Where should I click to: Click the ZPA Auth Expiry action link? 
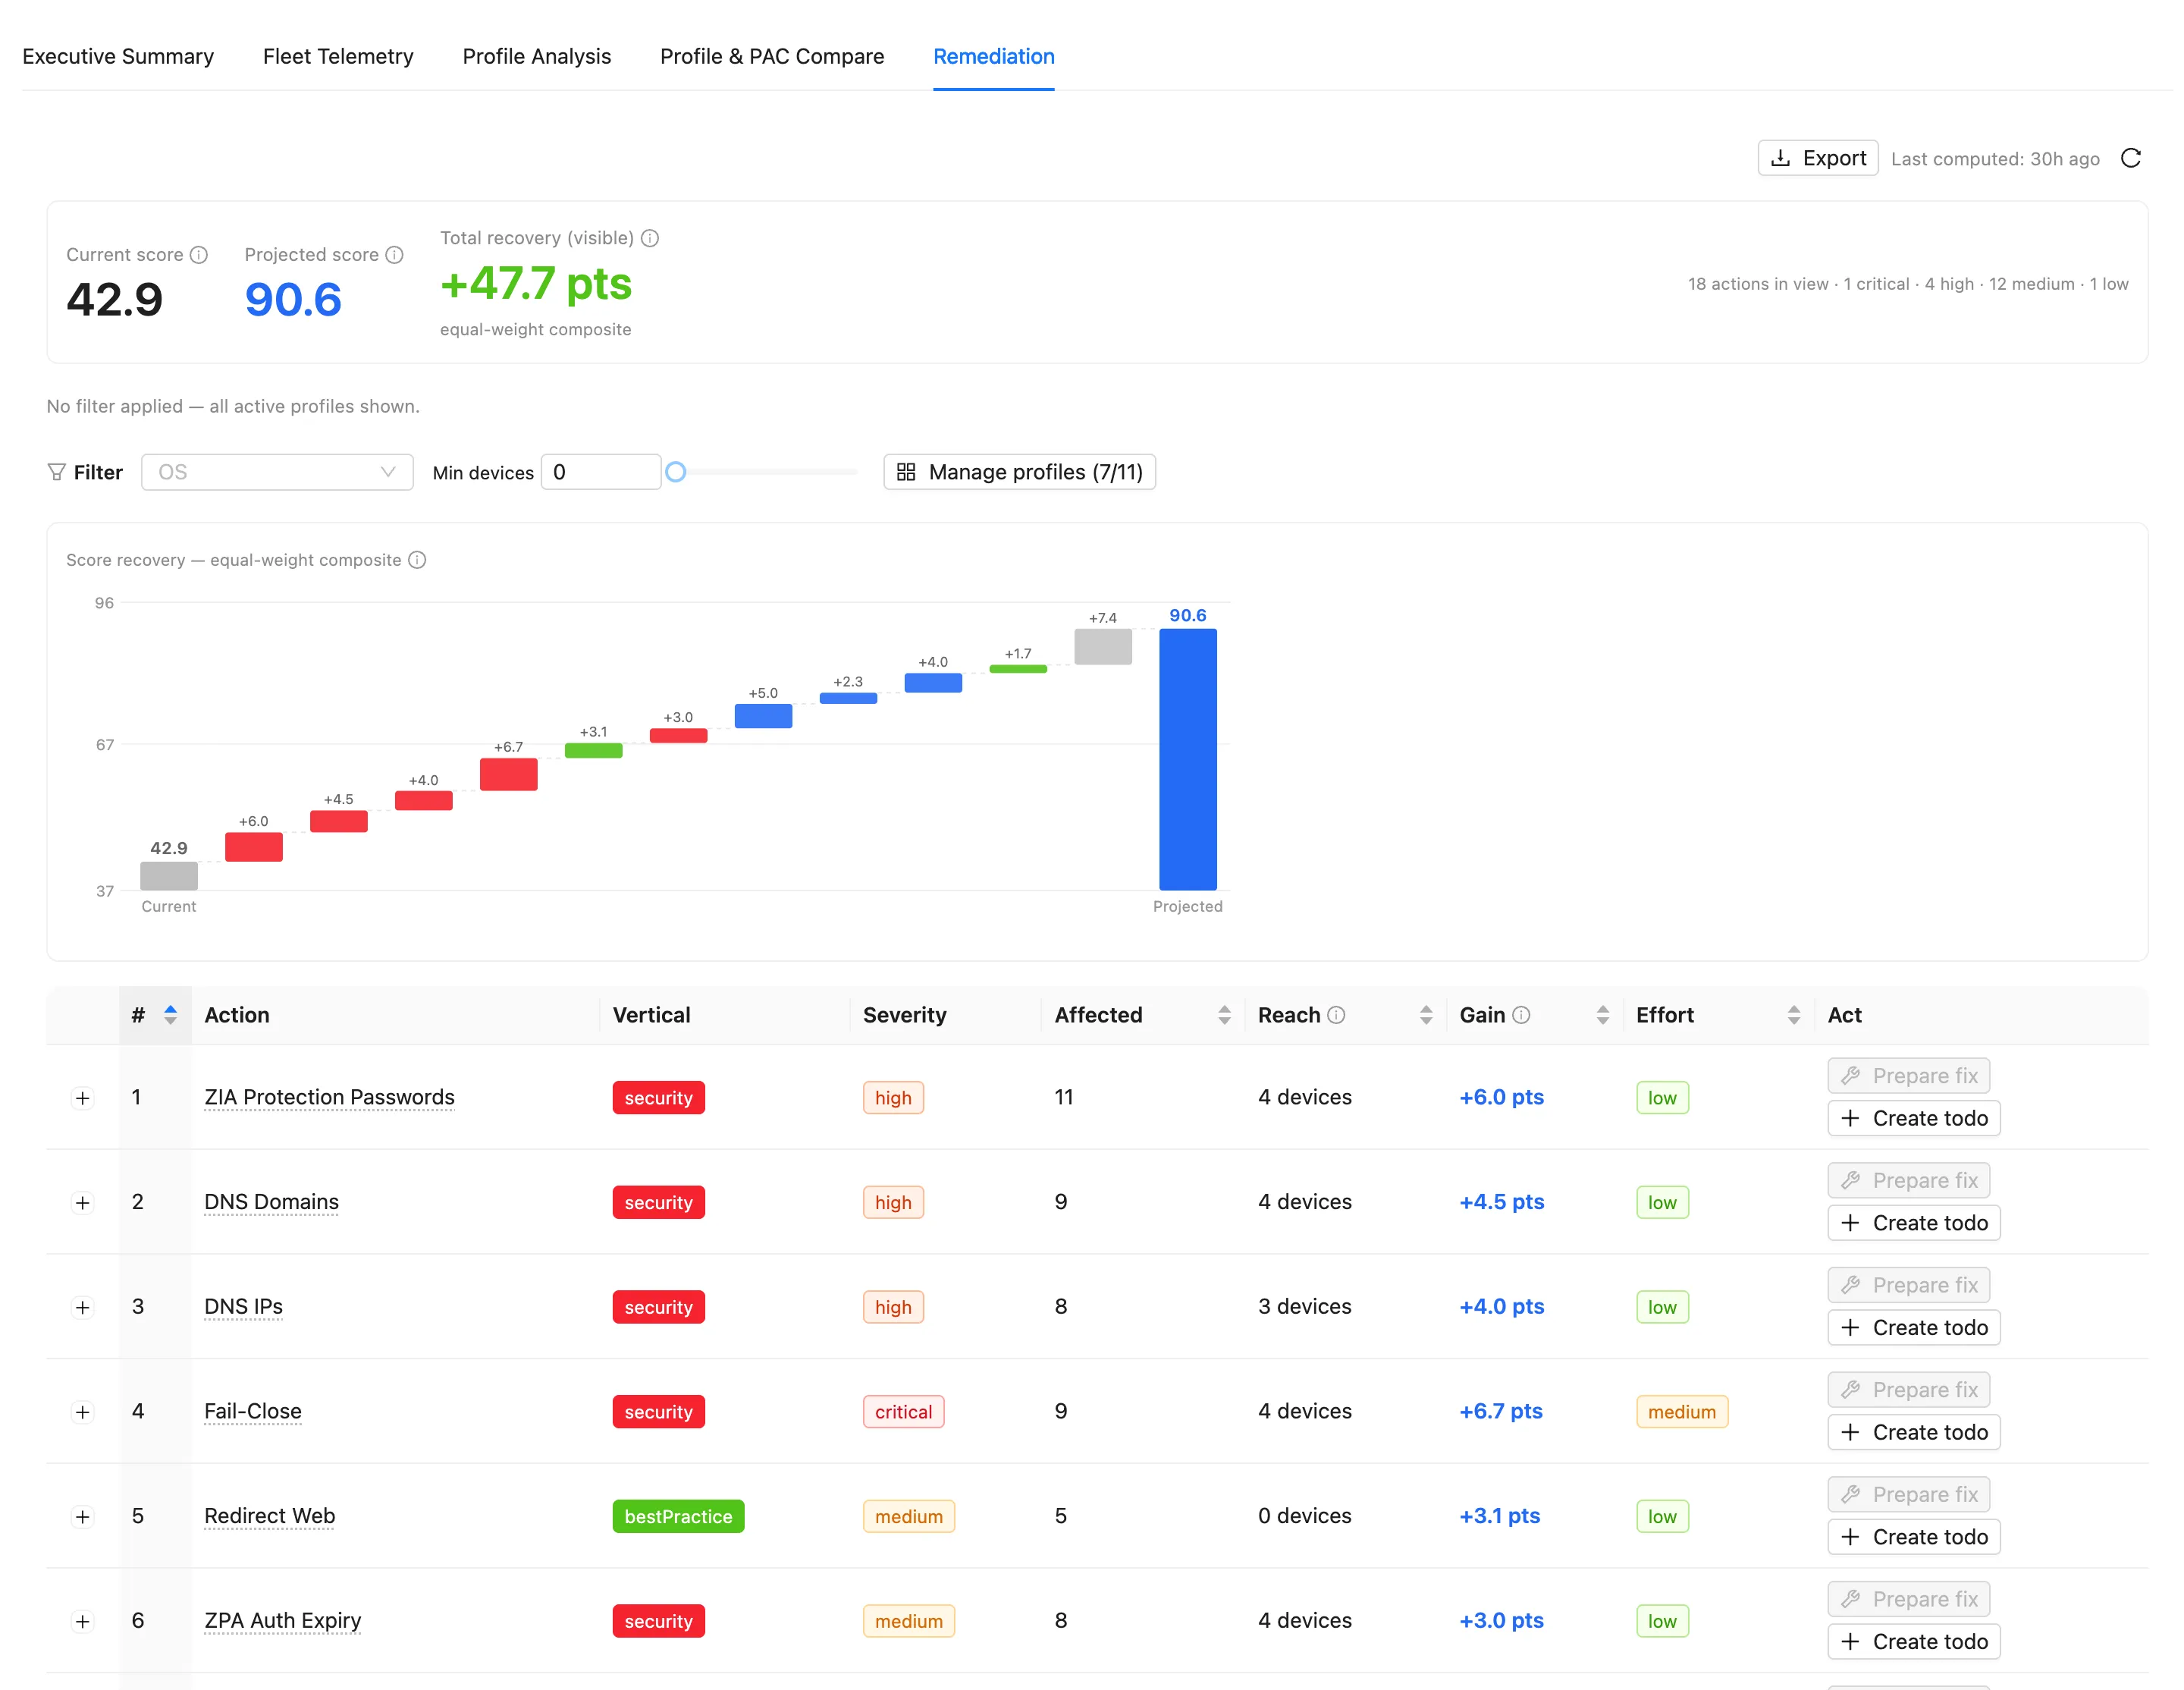tap(283, 1620)
